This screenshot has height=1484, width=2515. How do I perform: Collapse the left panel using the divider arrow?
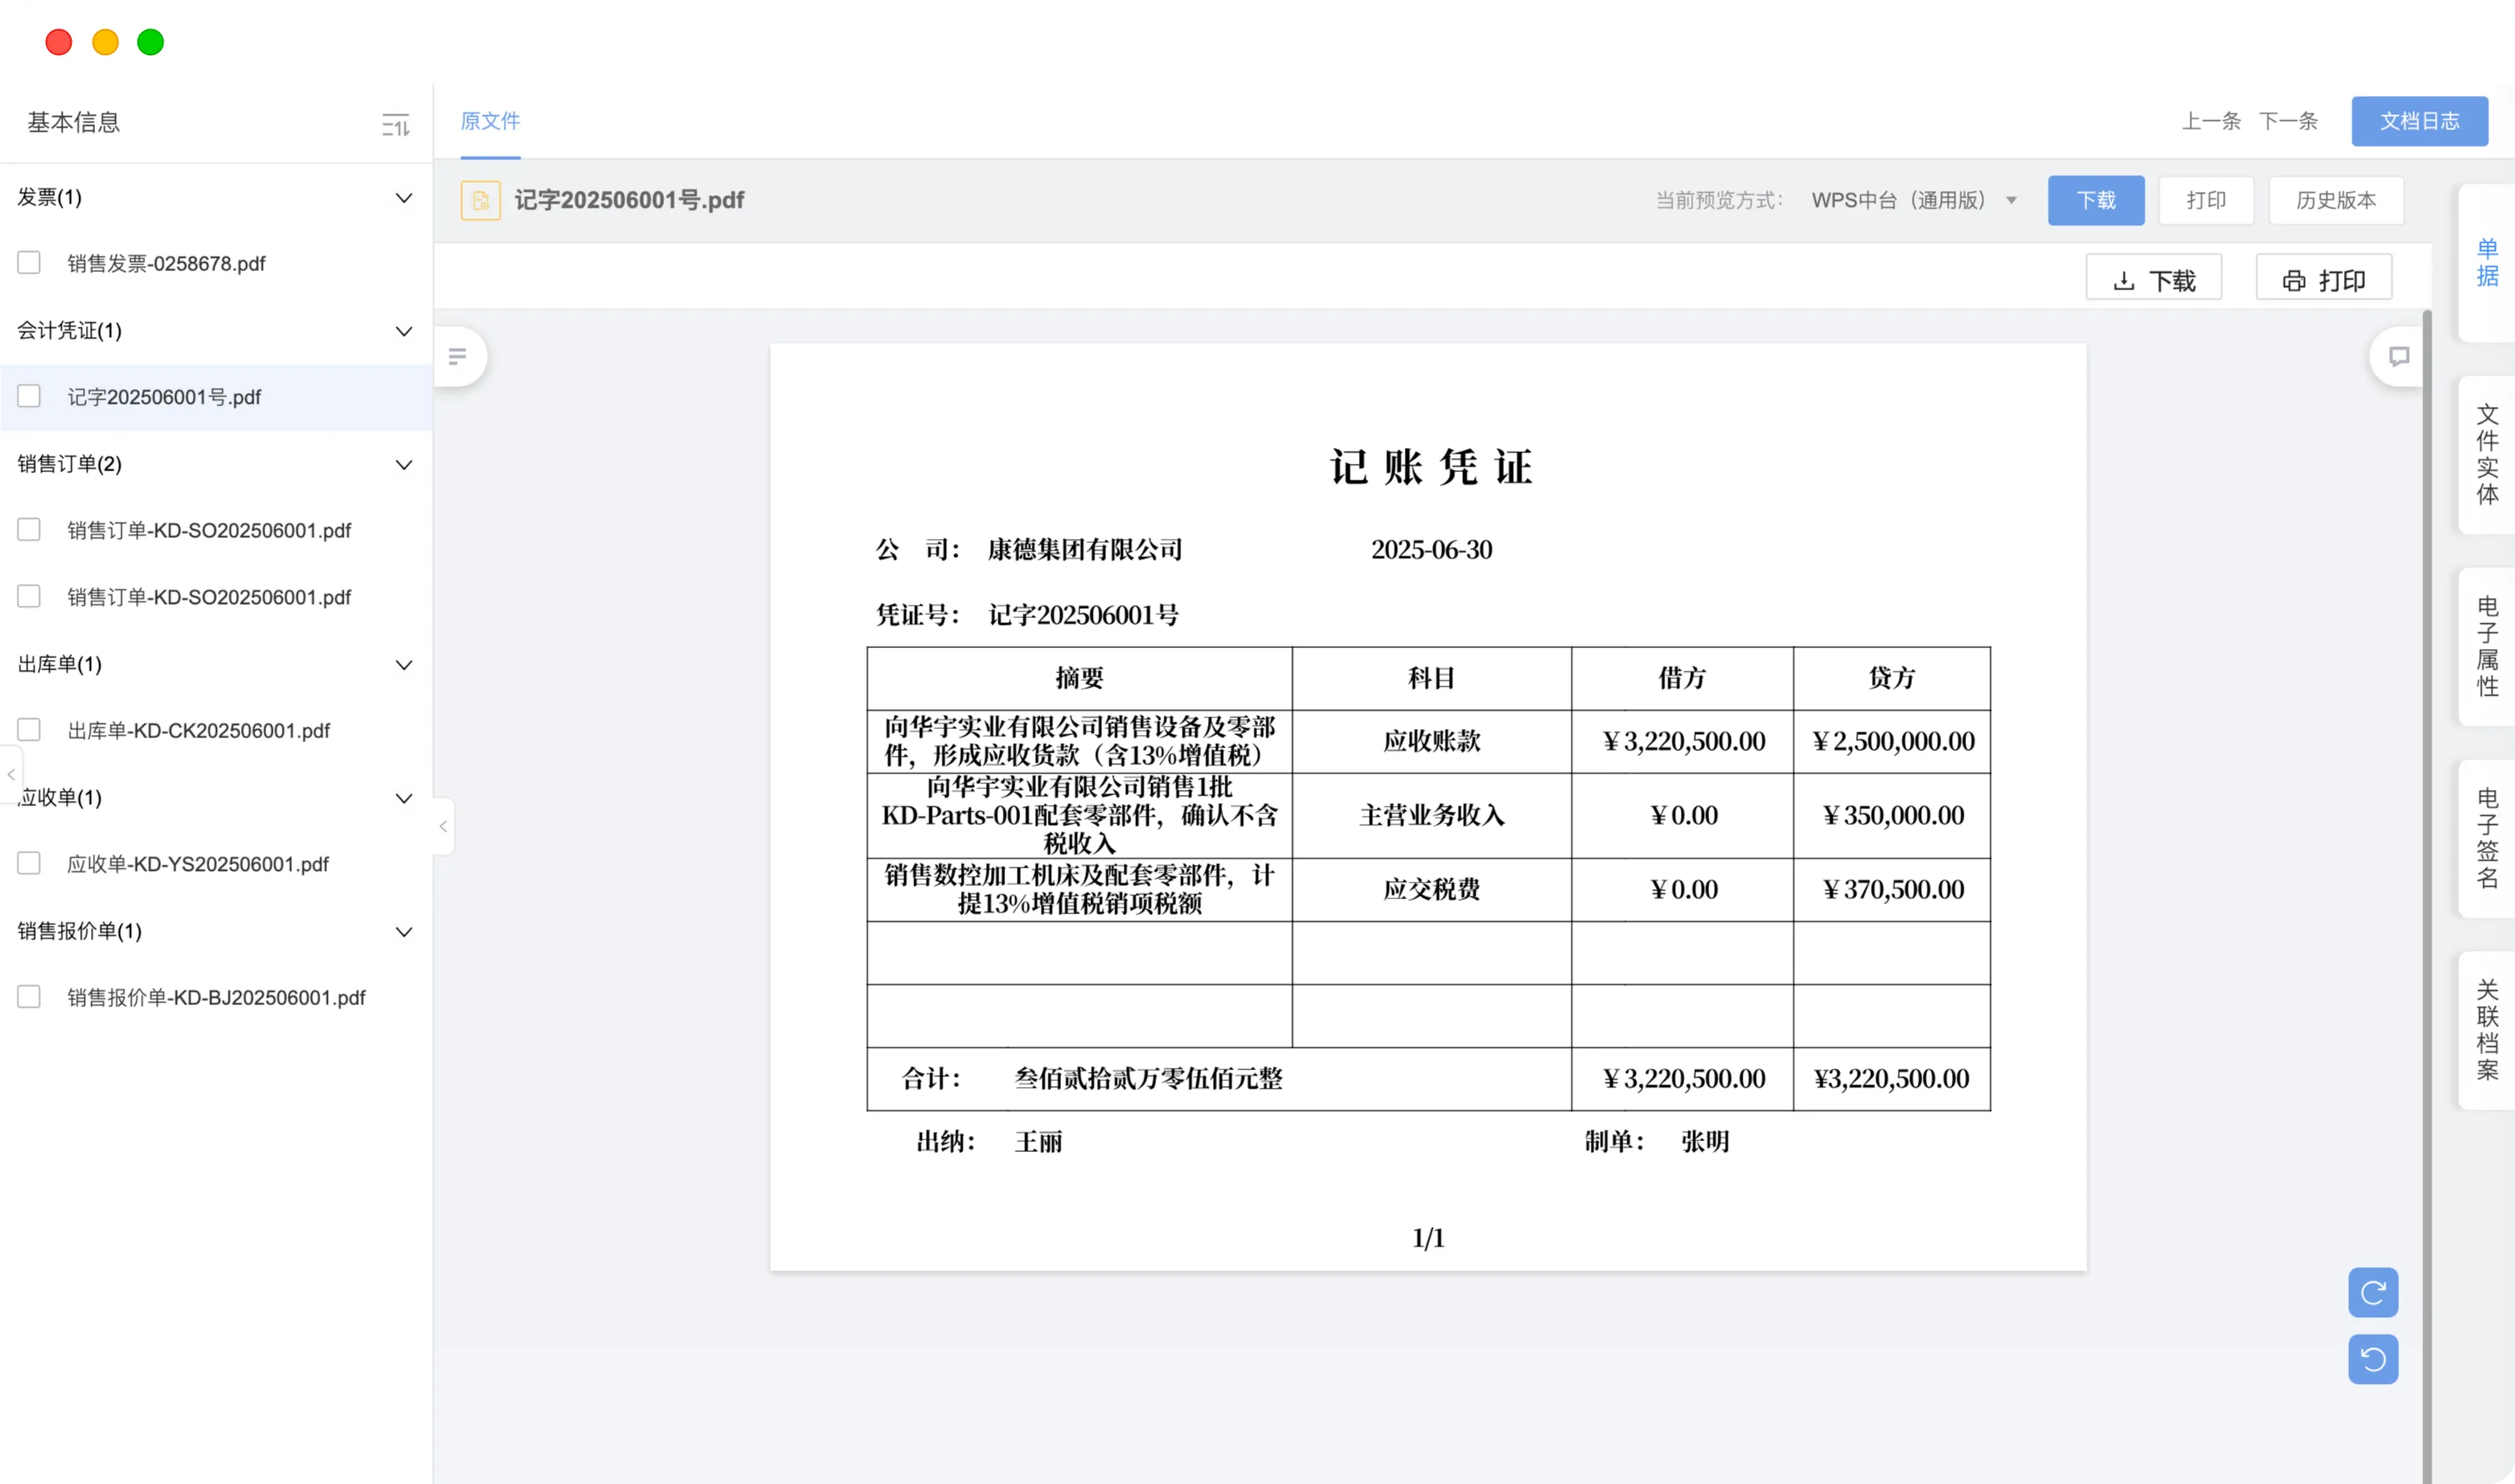(443, 826)
